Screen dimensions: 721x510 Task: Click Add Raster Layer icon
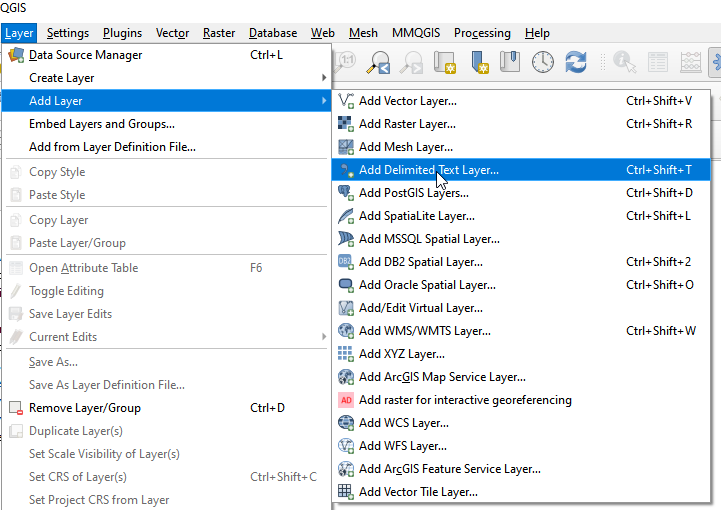(346, 124)
